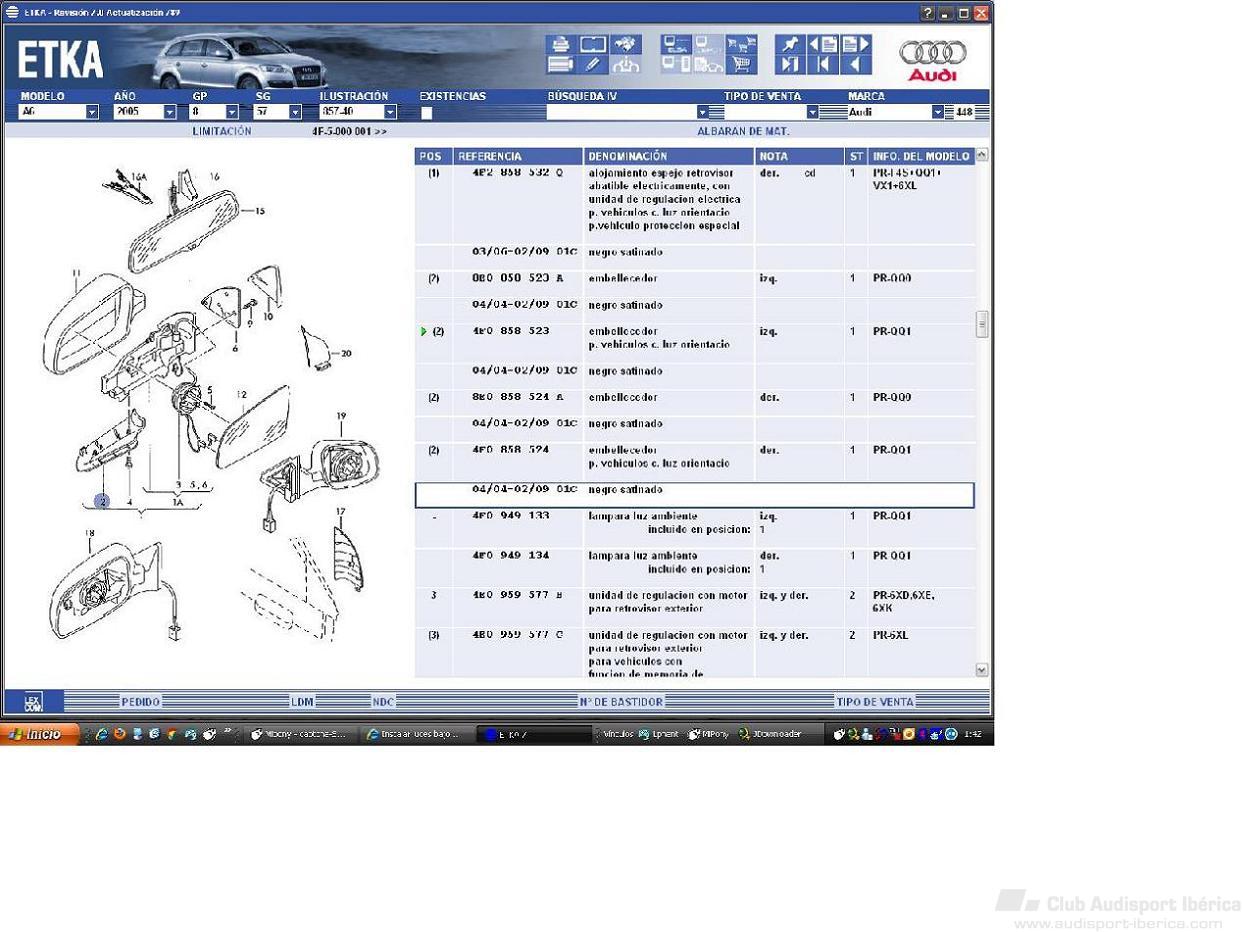The image size is (1243, 932).
Task: Open the Tipo de Venta dropdown
Action: [812, 112]
